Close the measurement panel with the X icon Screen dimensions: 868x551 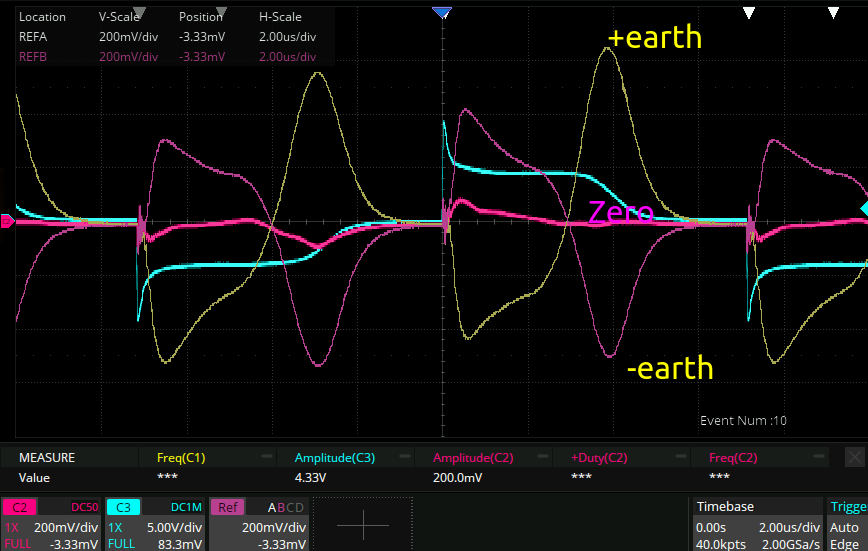coord(854,458)
